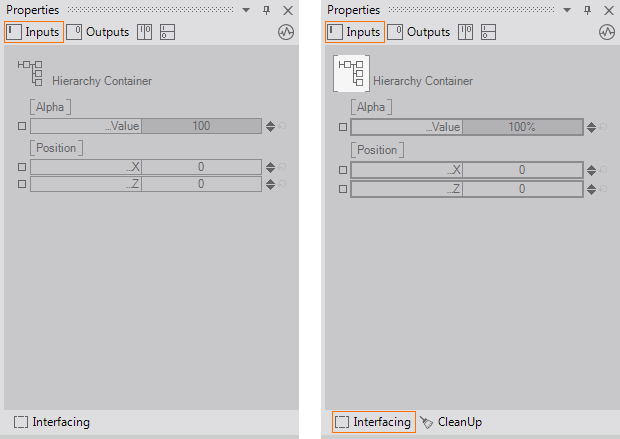Click inputs/outputs combined view icon in left panel
The image size is (620, 439).
[x=145, y=32]
